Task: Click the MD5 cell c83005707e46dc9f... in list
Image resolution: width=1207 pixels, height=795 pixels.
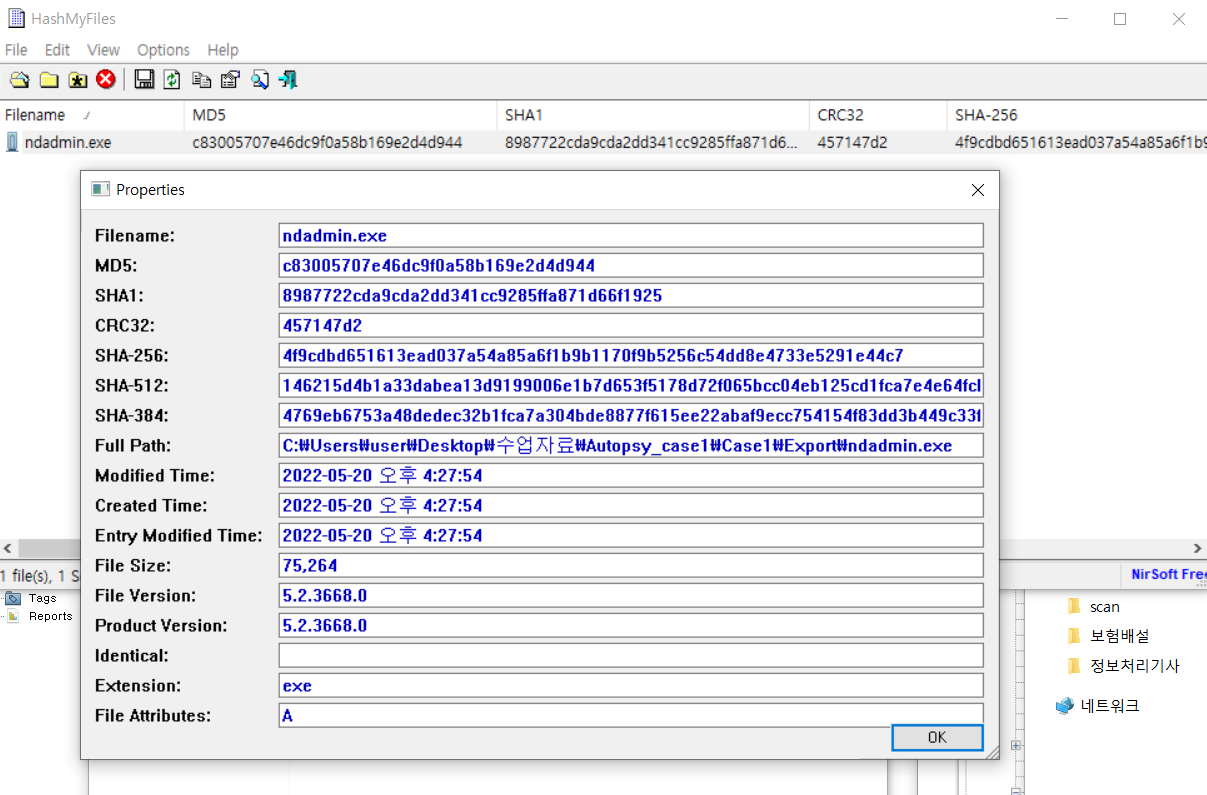Action: (x=327, y=143)
